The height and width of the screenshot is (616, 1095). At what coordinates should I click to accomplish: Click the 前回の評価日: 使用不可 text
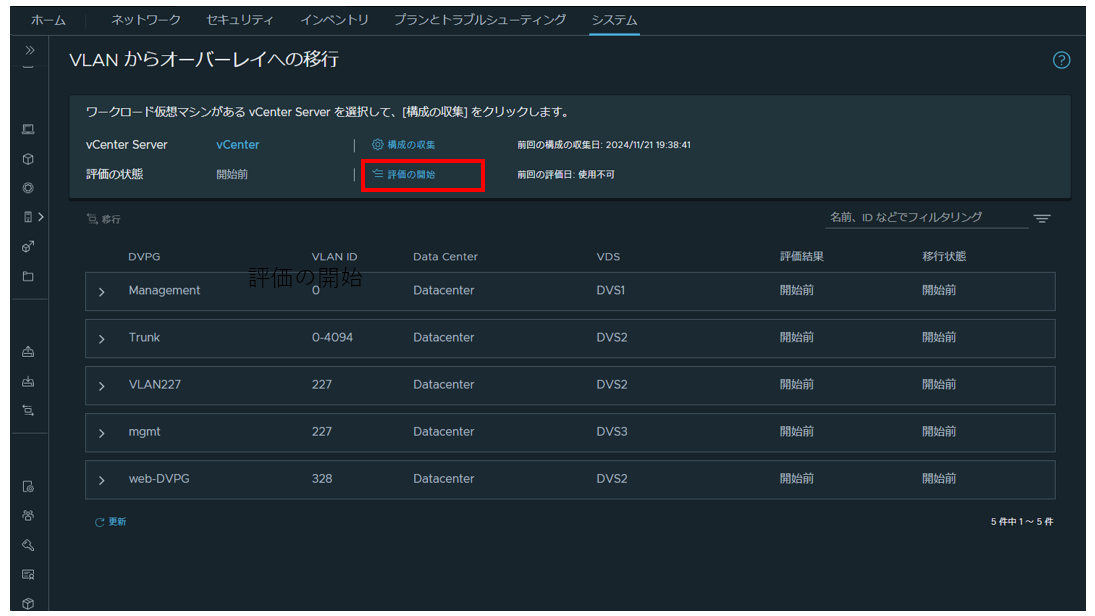(x=566, y=175)
